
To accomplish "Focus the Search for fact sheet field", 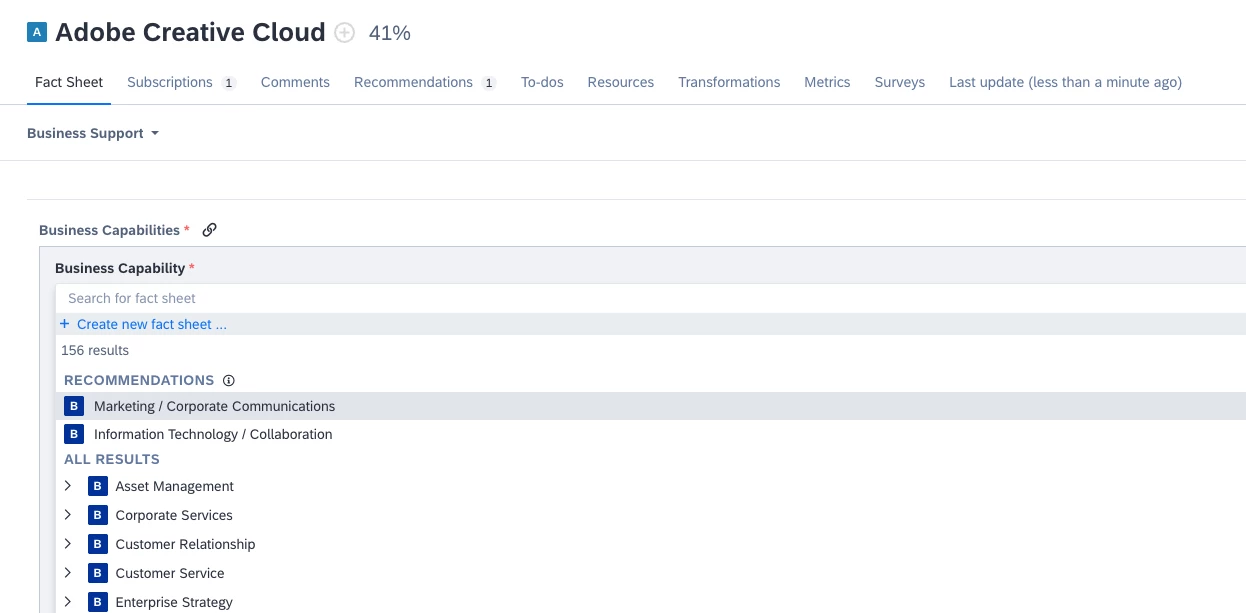I will coord(650,298).
